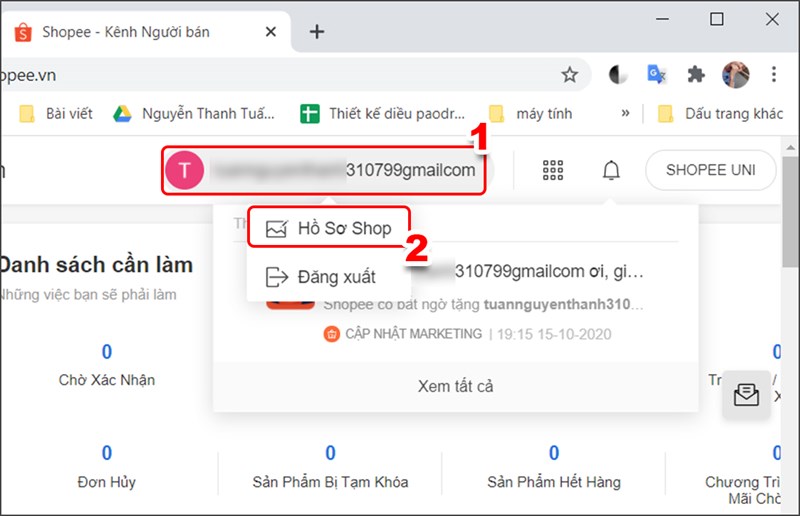This screenshot has height=516, width=800.
Task: Open Sản Phẩm Hết Hàng count
Action: click(554, 466)
